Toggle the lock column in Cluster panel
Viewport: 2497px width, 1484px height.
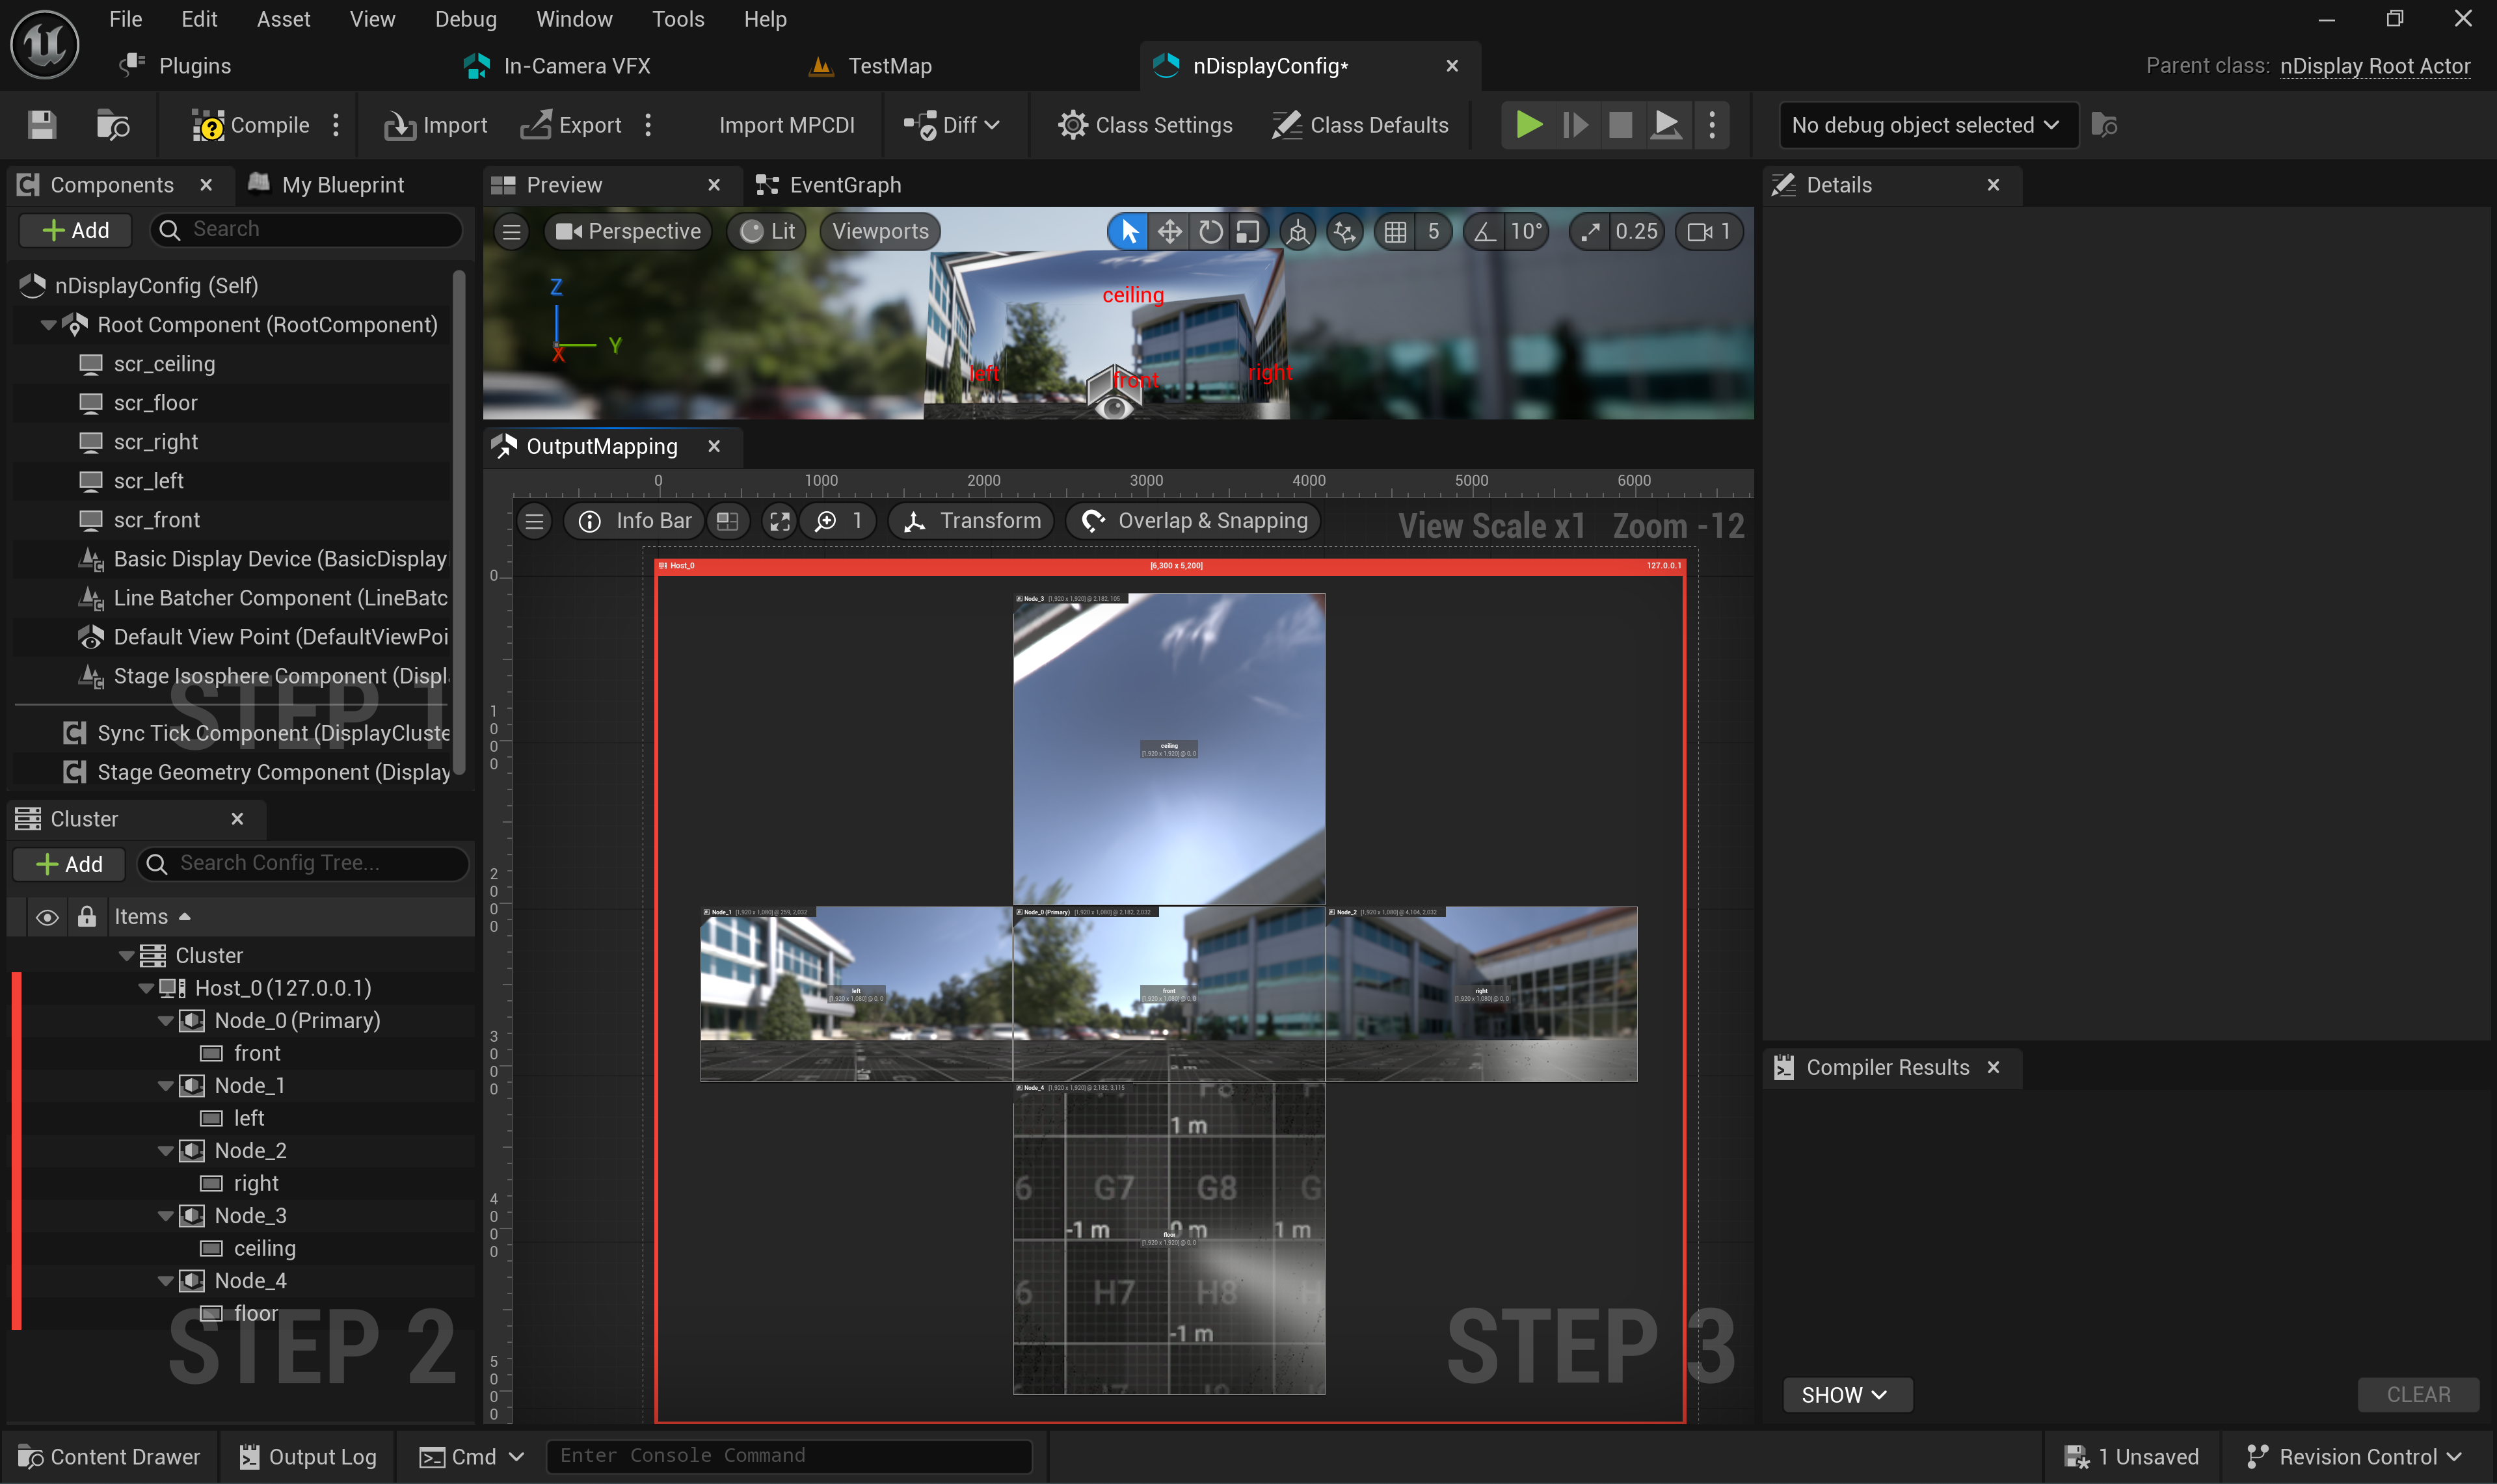(x=87, y=917)
